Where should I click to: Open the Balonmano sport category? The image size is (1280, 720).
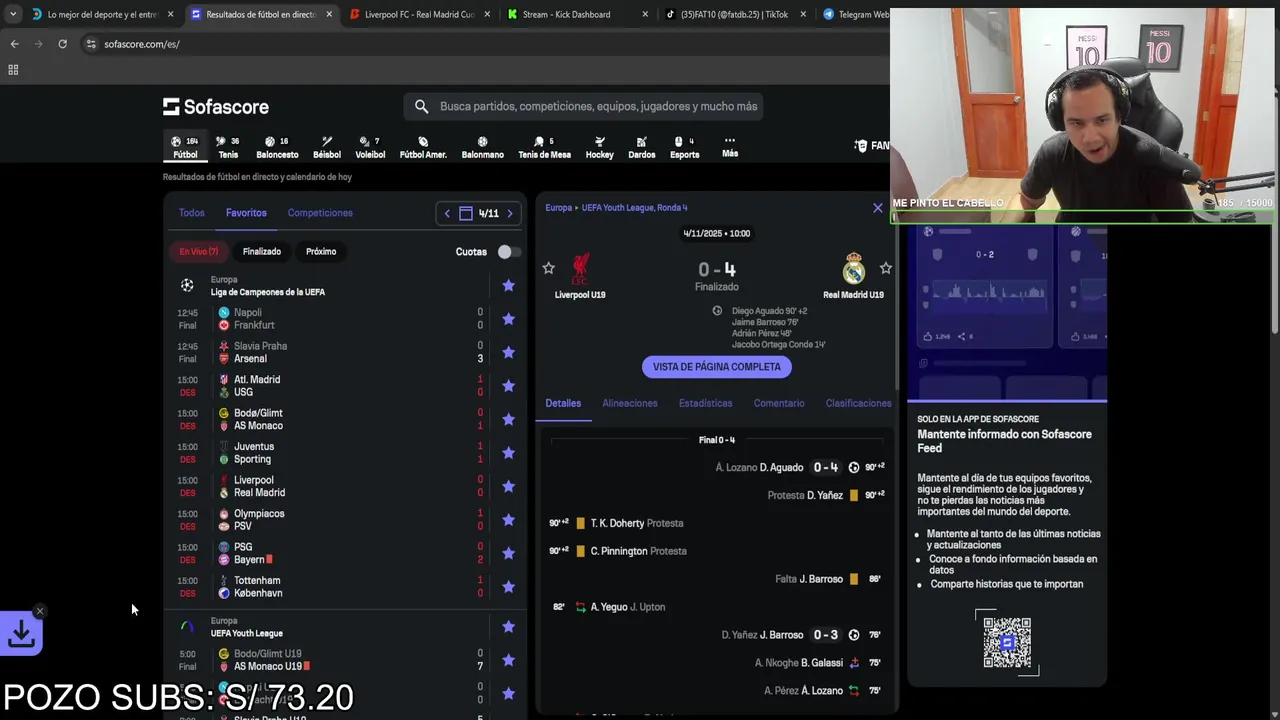pyautogui.click(x=482, y=147)
